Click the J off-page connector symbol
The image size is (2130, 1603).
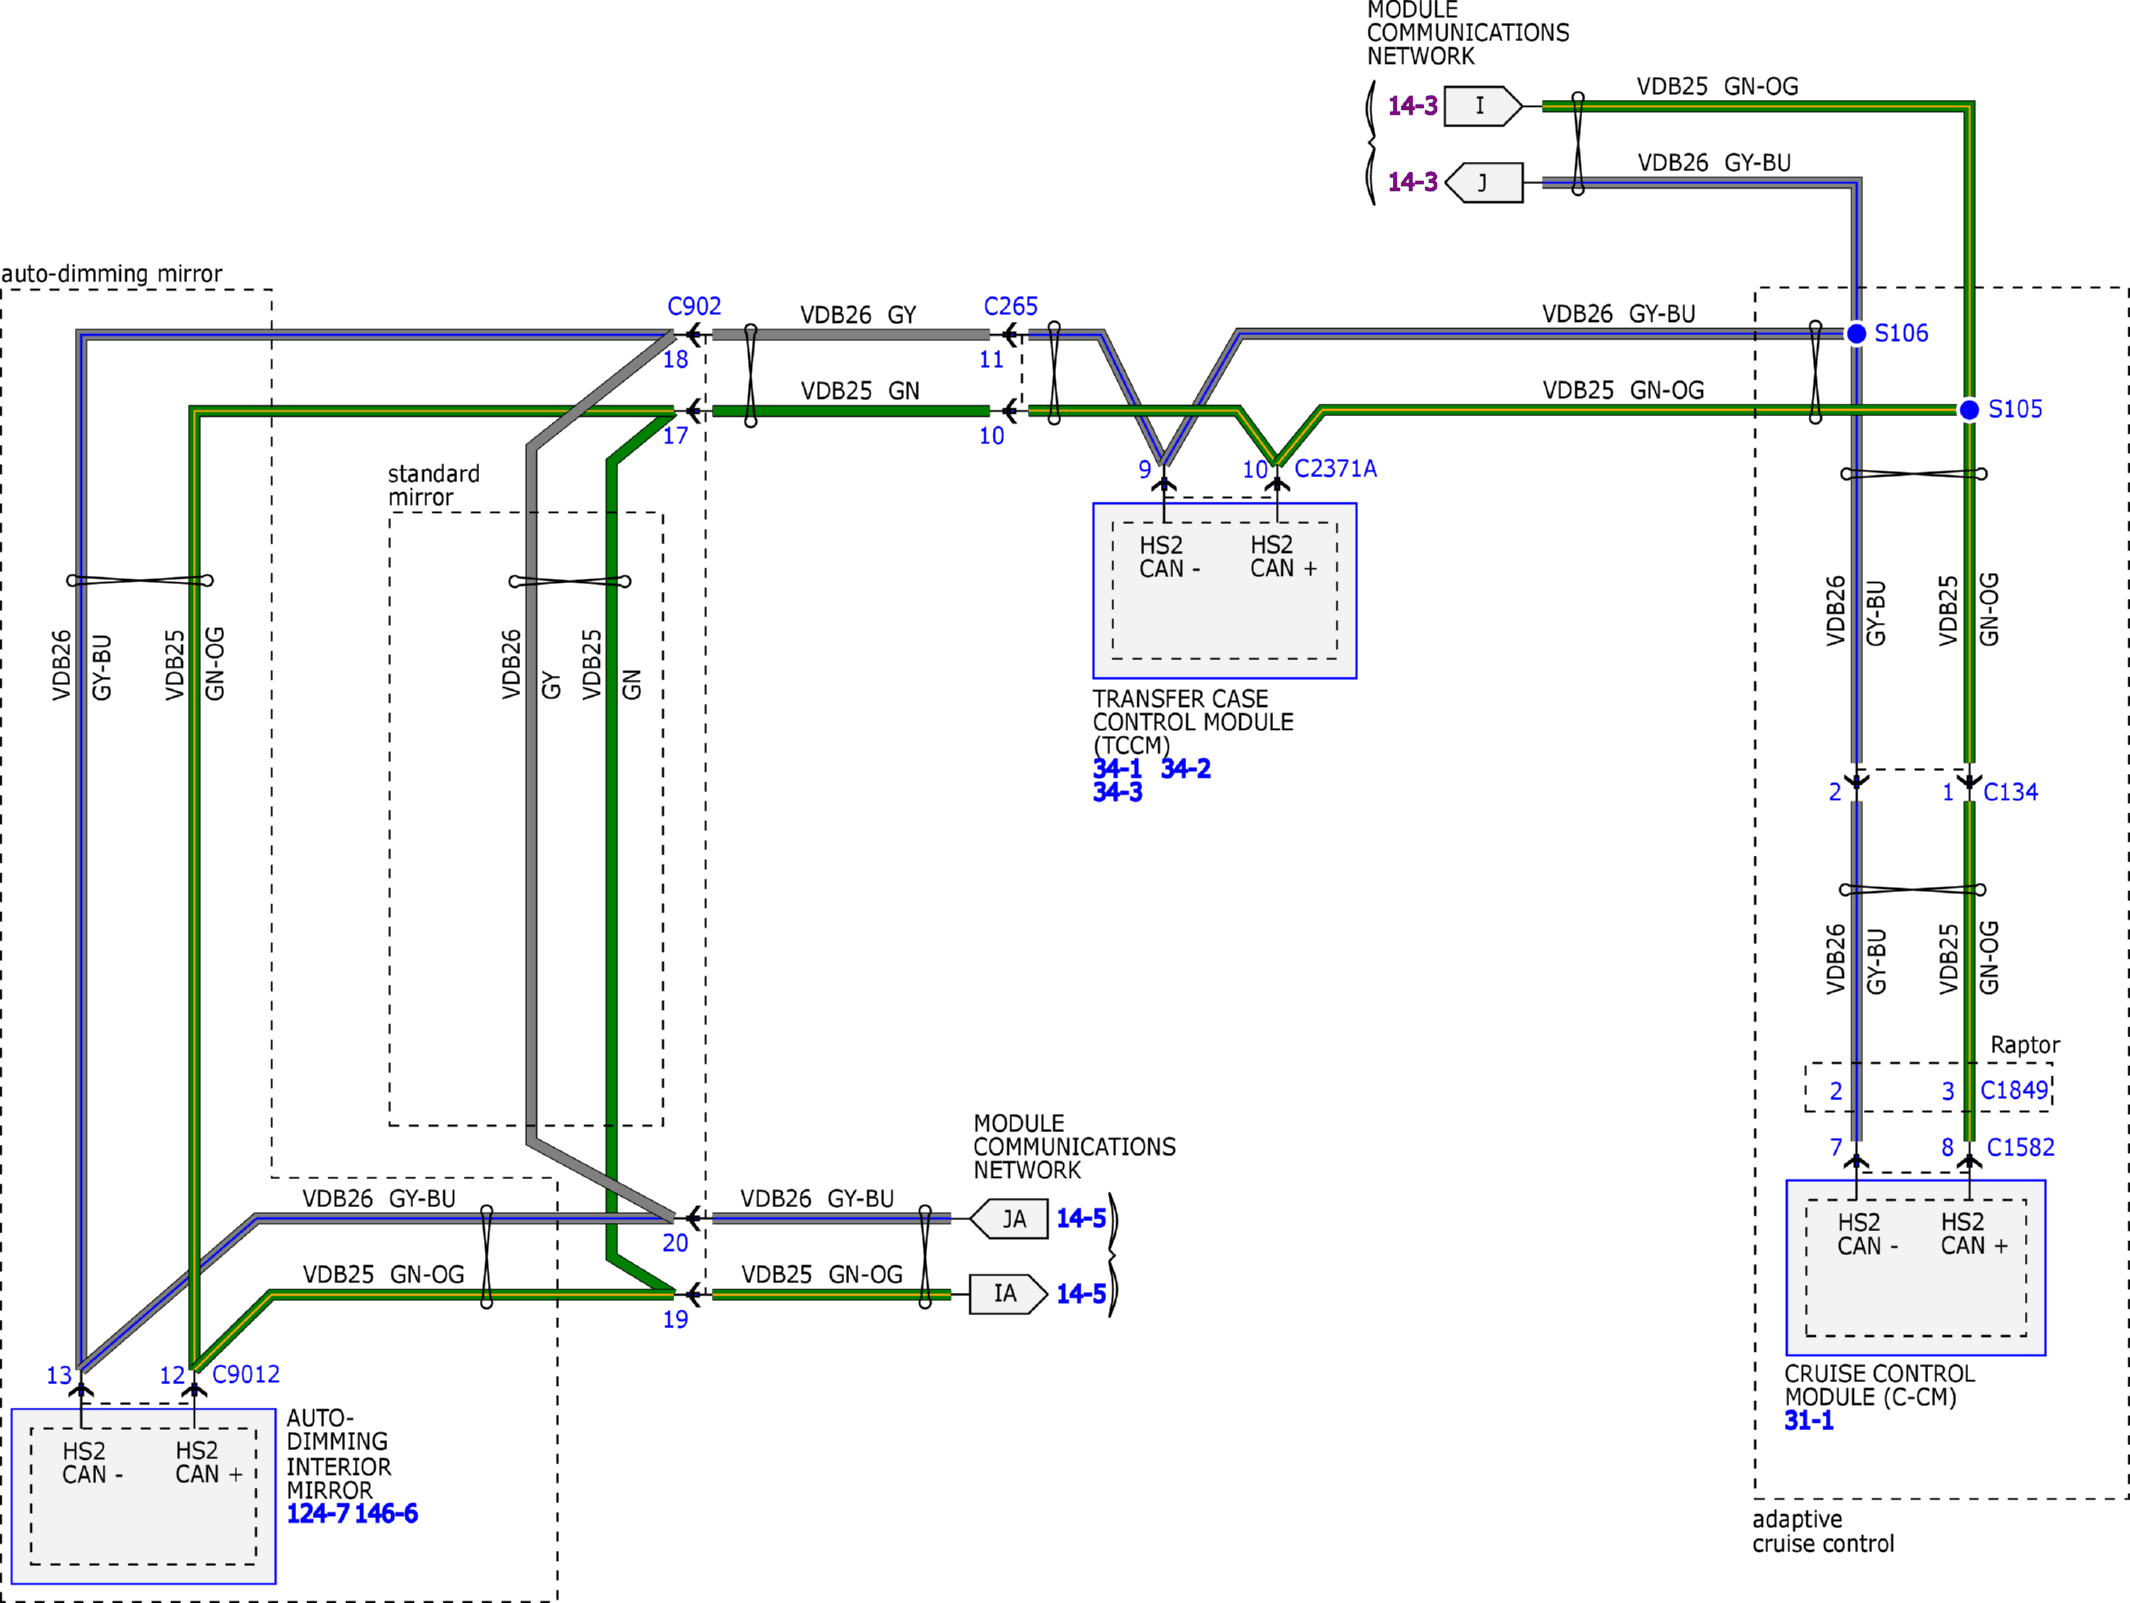point(1486,183)
